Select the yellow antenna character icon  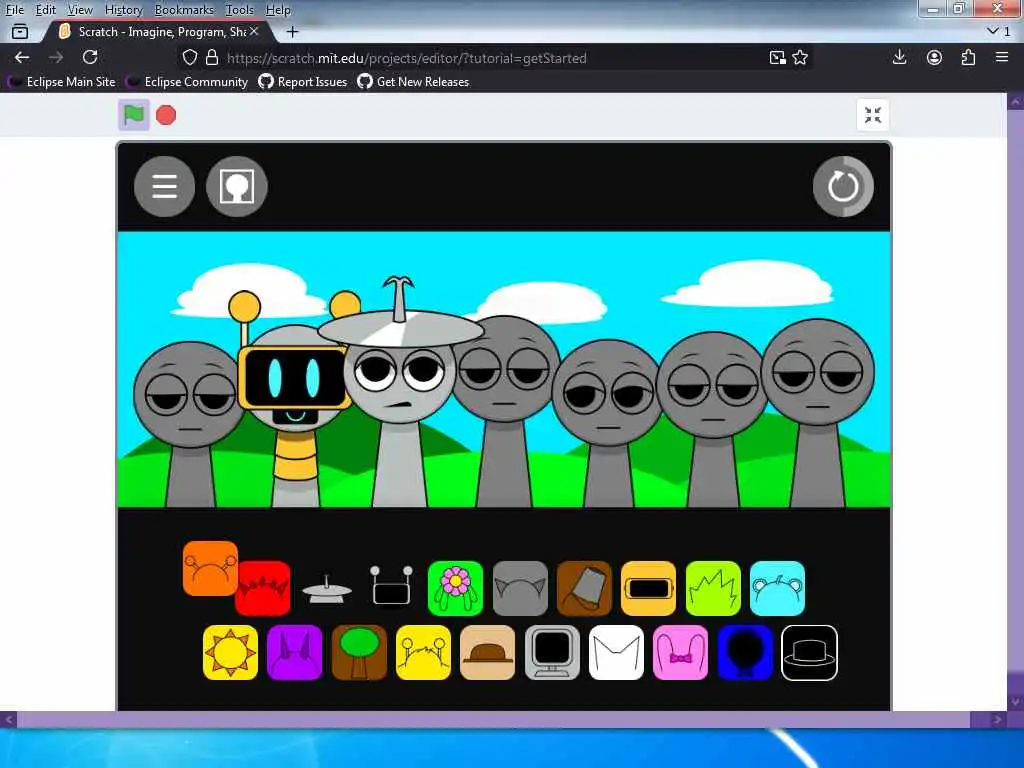423,652
